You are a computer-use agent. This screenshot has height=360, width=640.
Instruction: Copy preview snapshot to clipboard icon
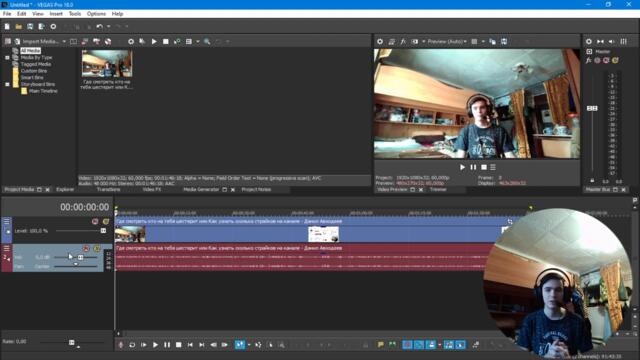[x=493, y=42]
